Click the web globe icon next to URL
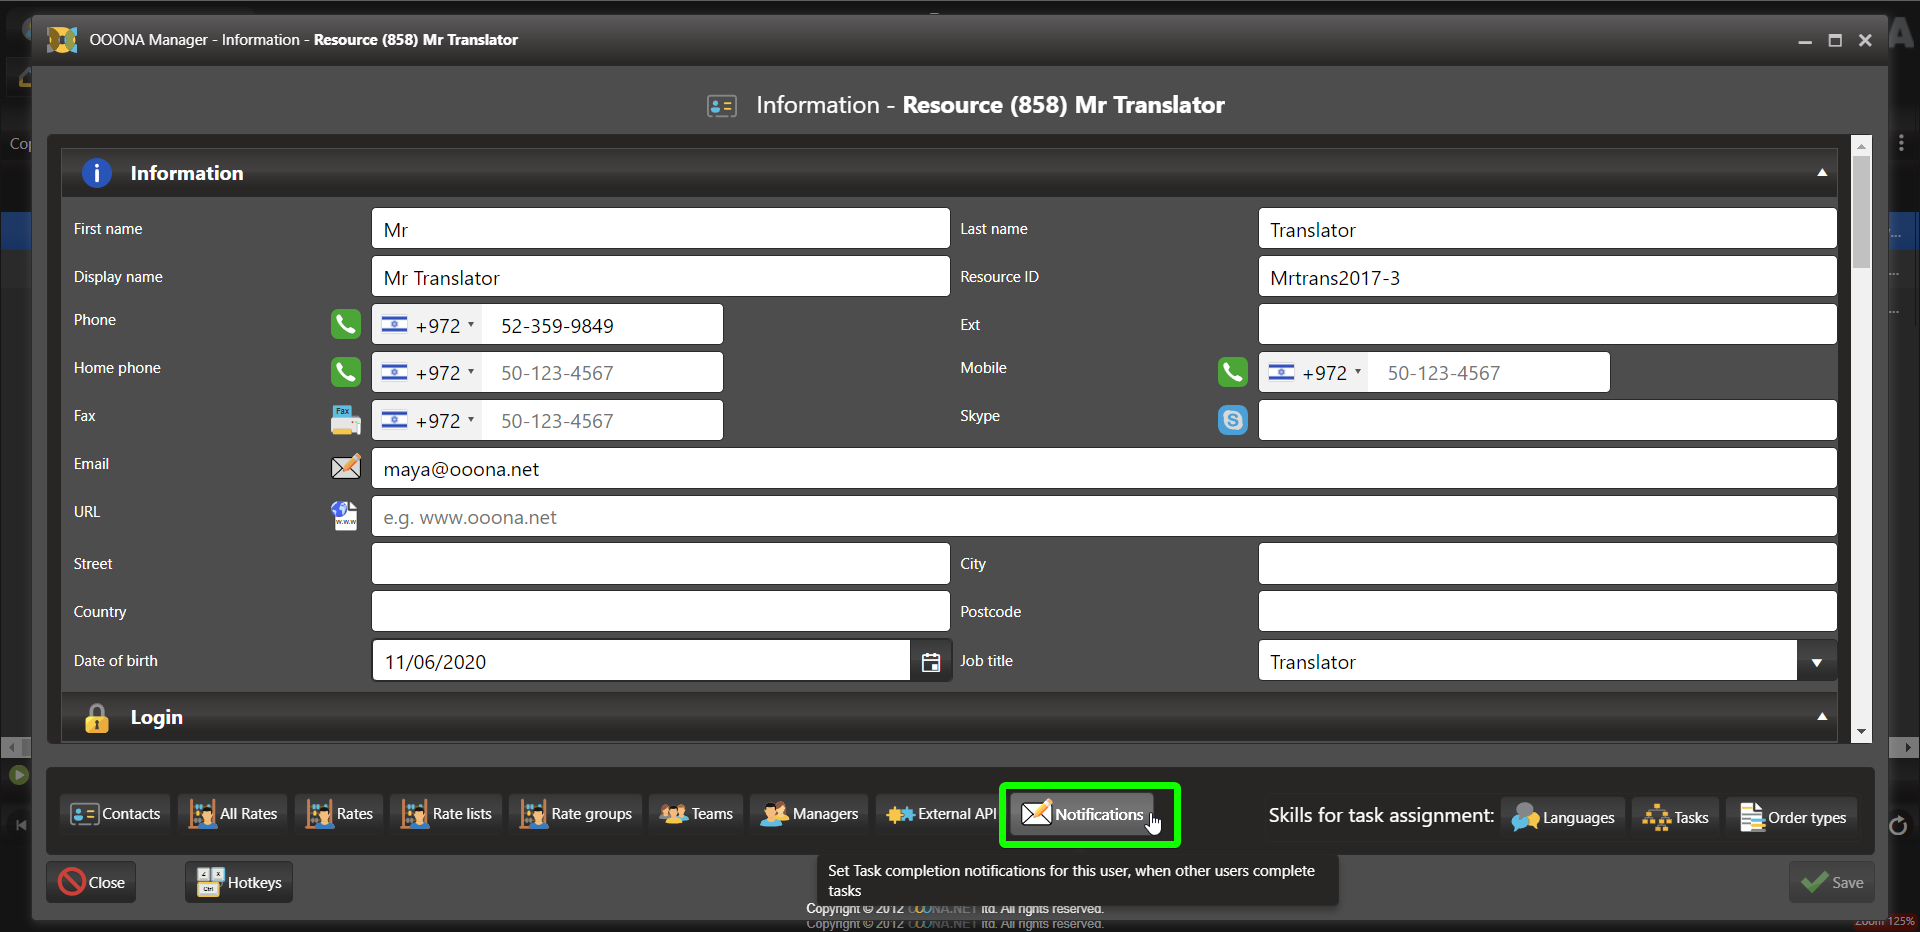The image size is (1920, 932). [345, 516]
